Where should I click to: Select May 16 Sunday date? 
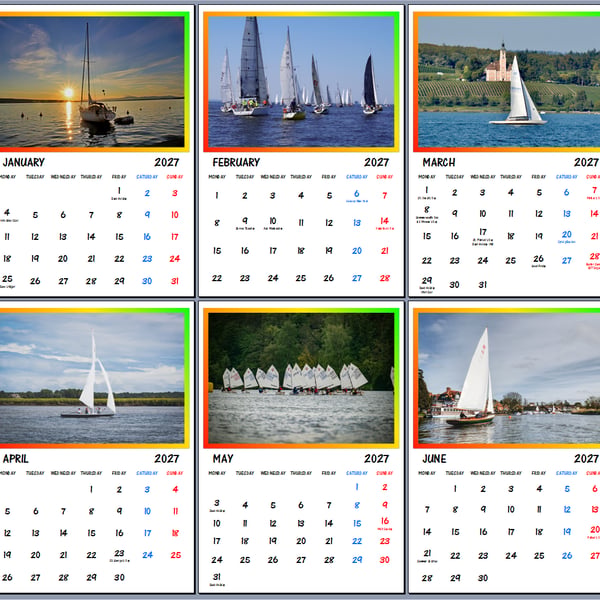385,523
